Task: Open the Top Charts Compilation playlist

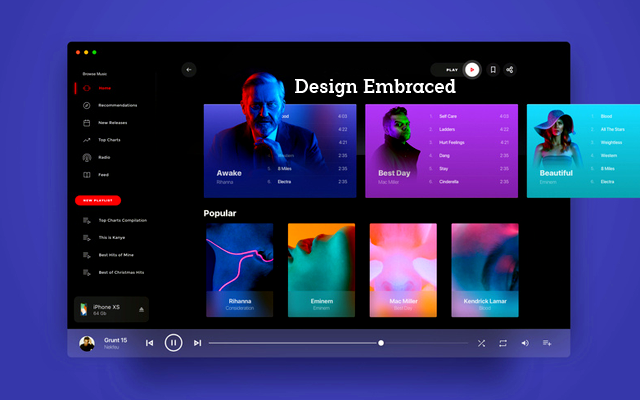Action: click(123, 220)
